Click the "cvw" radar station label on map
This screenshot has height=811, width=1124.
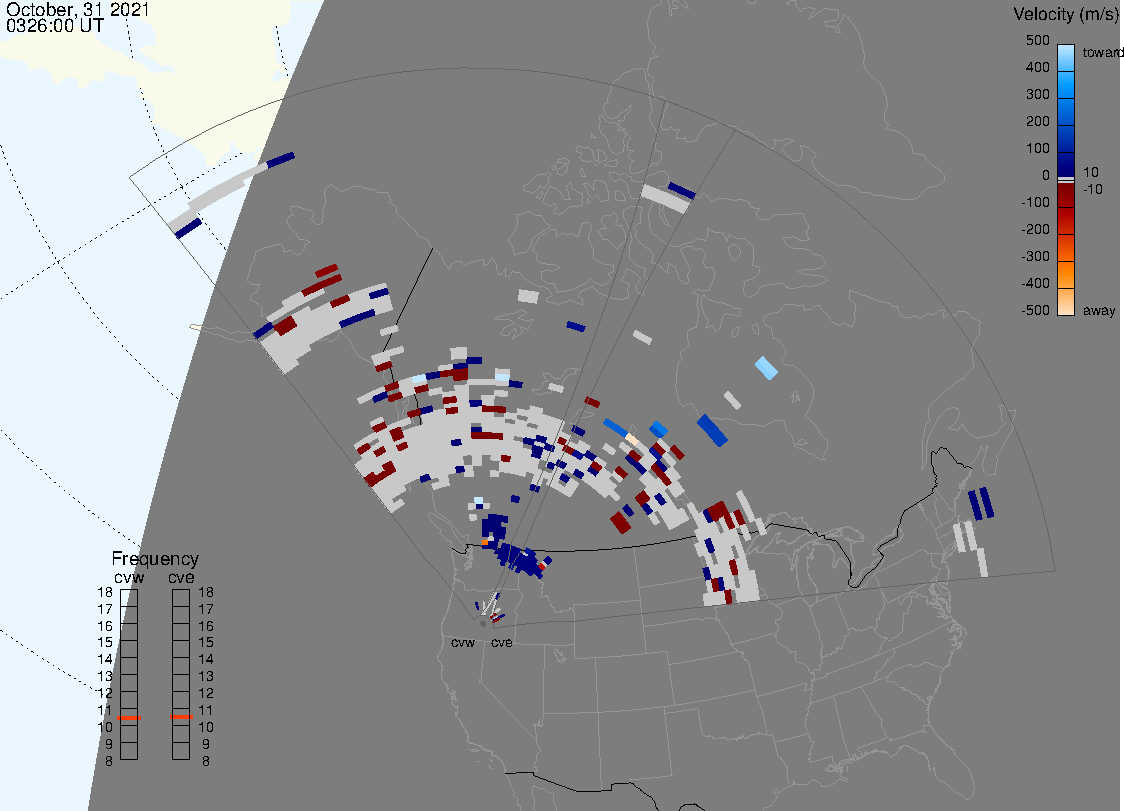pyautogui.click(x=463, y=642)
